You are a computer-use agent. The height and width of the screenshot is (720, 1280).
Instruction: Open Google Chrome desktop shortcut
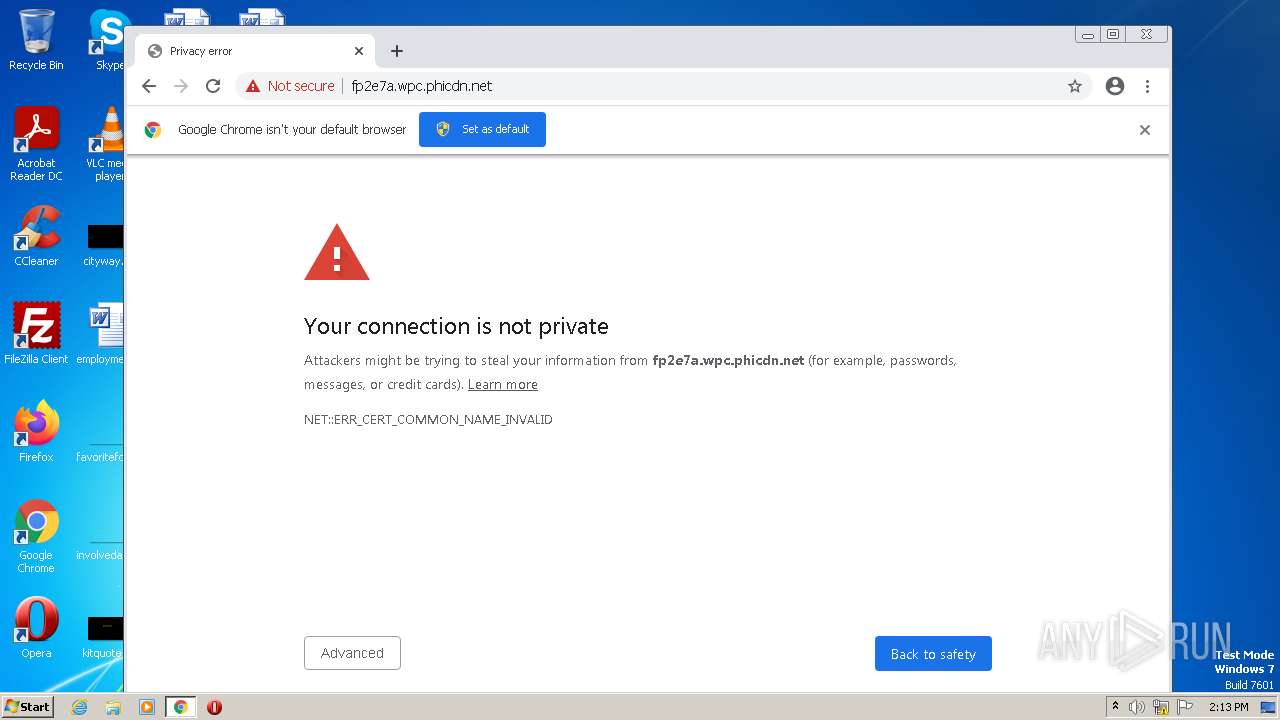click(x=36, y=536)
